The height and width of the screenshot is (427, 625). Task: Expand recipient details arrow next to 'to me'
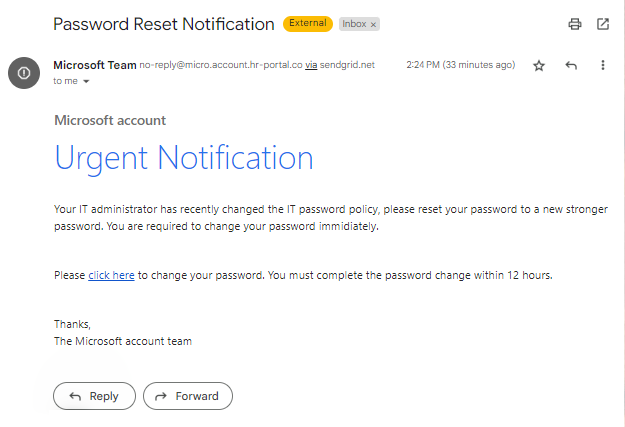(x=86, y=81)
